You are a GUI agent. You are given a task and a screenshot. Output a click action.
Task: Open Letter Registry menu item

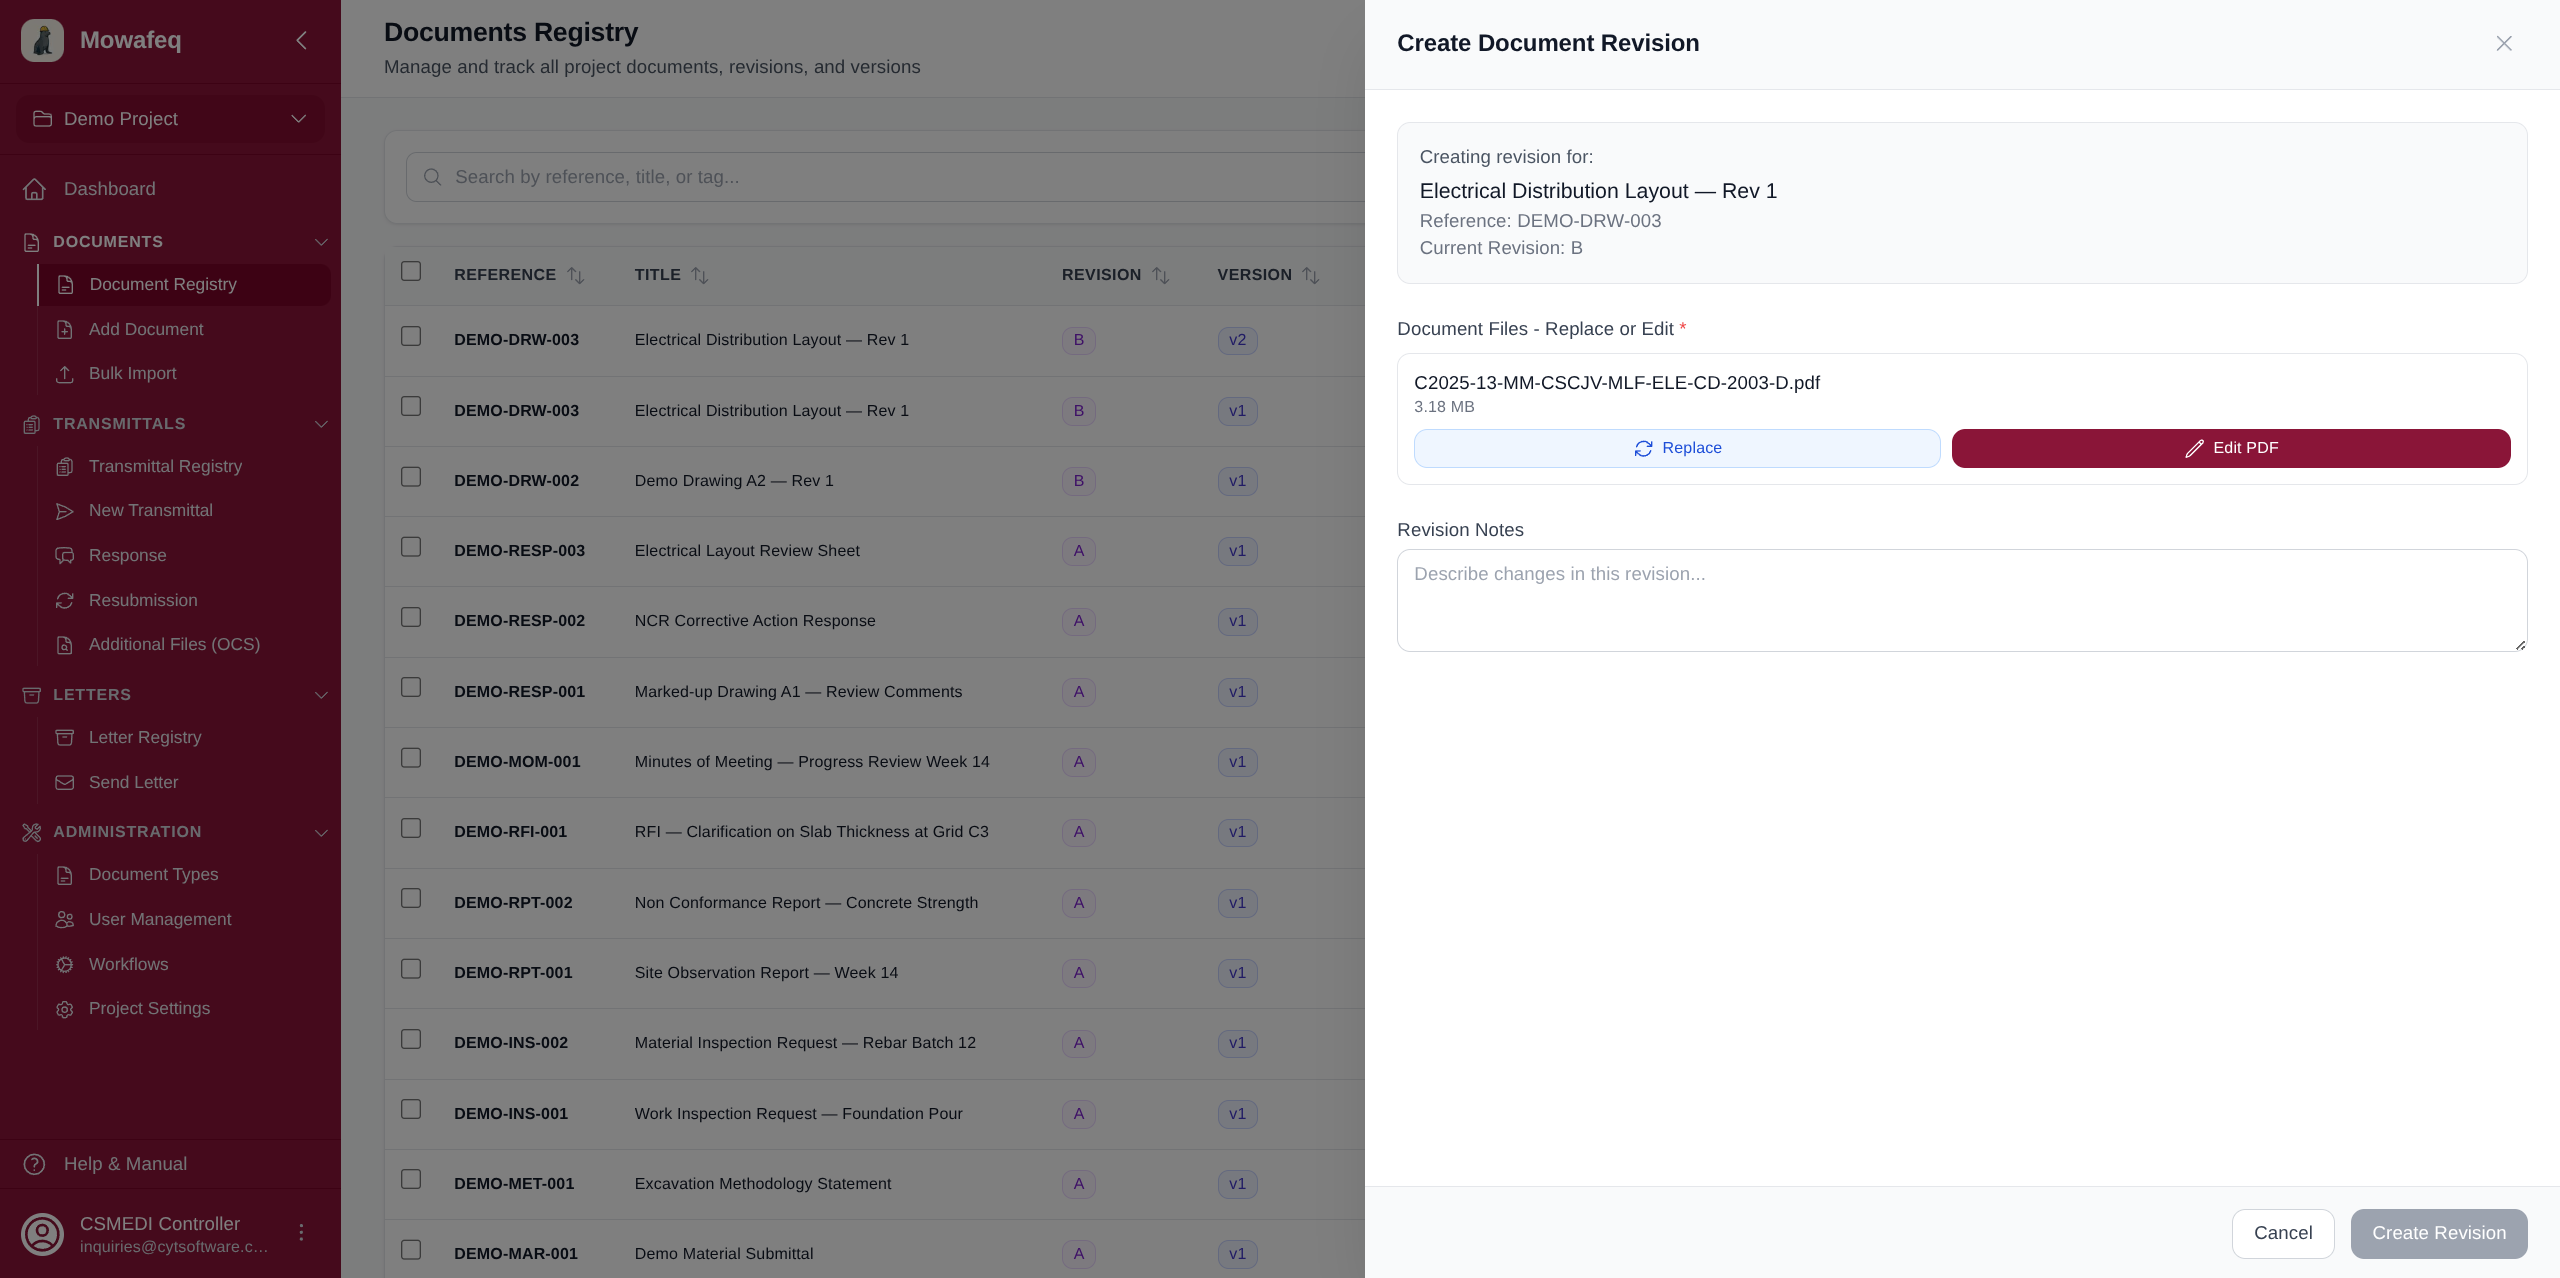(x=184, y=738)
